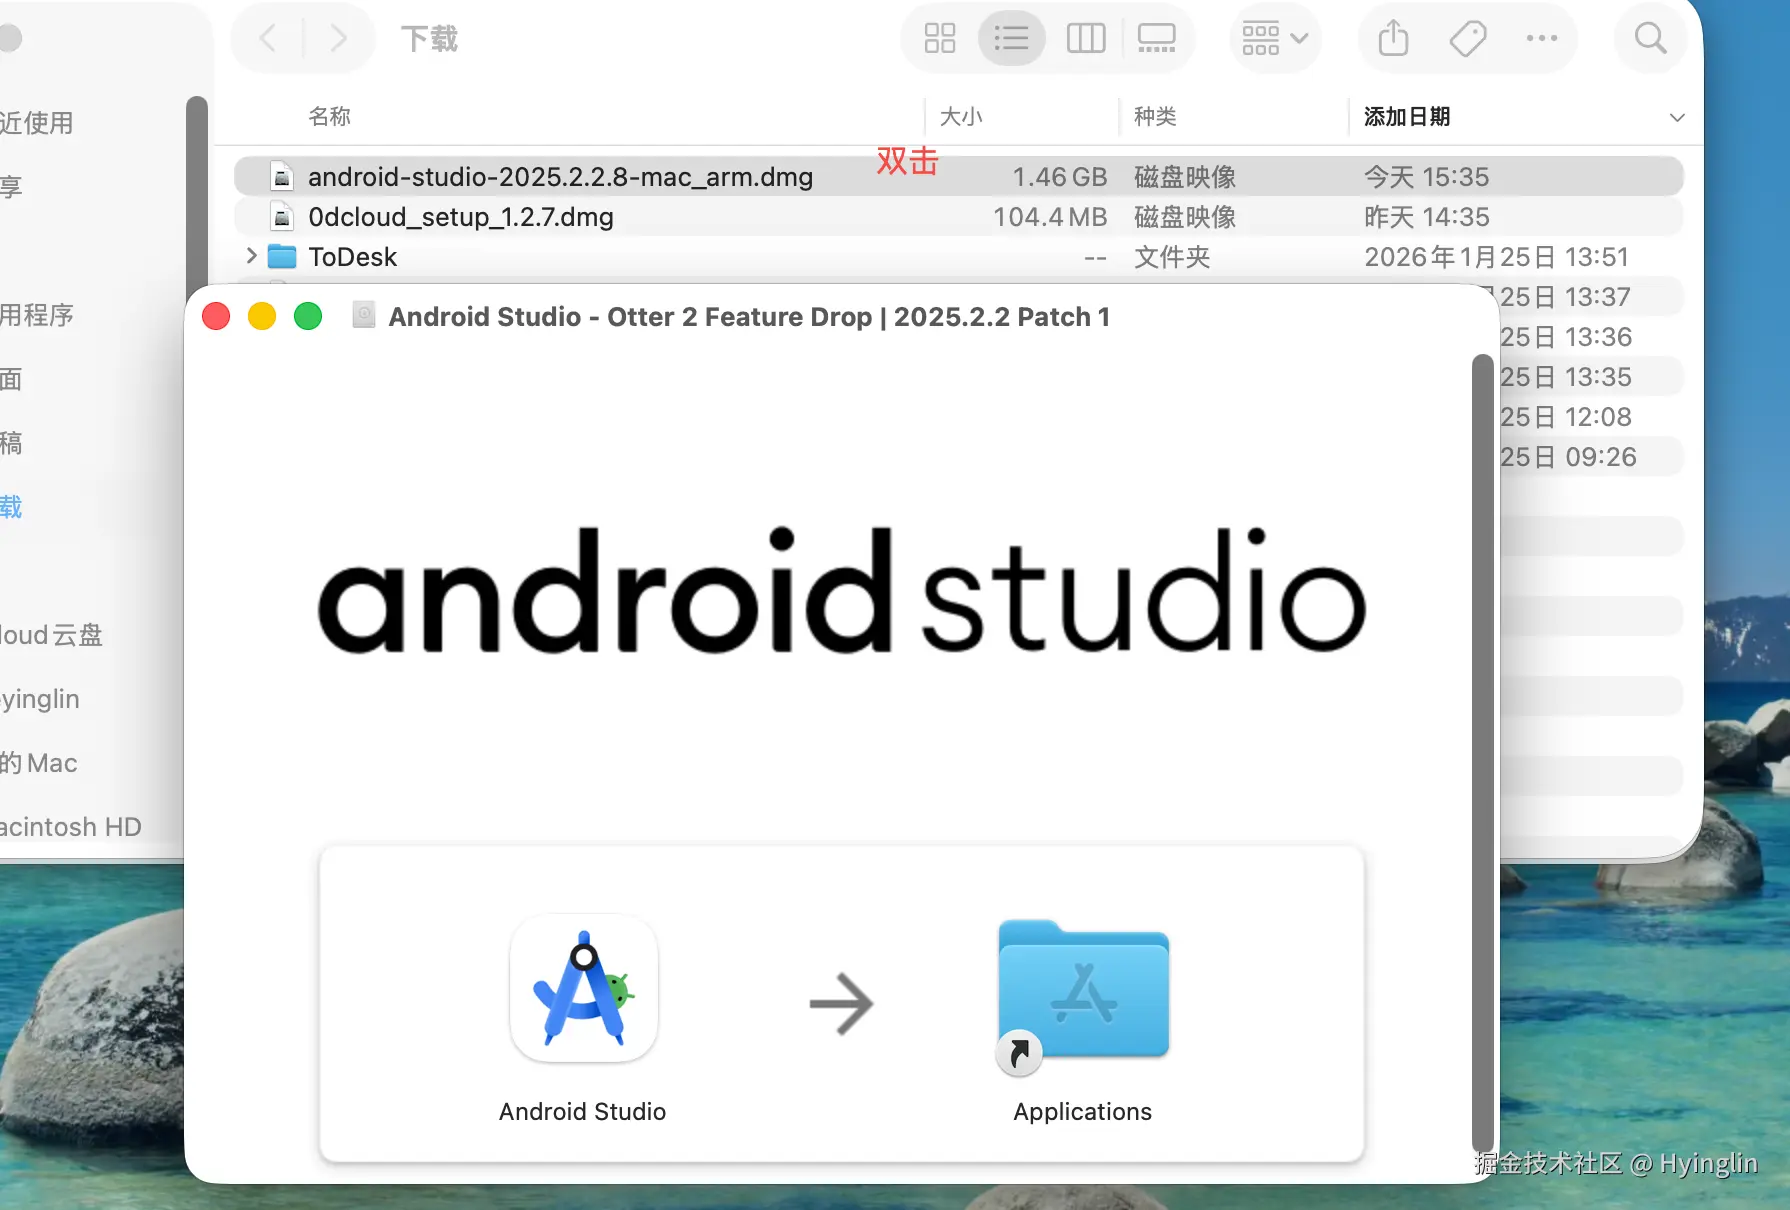The image size is (1790, 1210).
Task: Click the Android Studio label under app icon
Action: 583,1112
